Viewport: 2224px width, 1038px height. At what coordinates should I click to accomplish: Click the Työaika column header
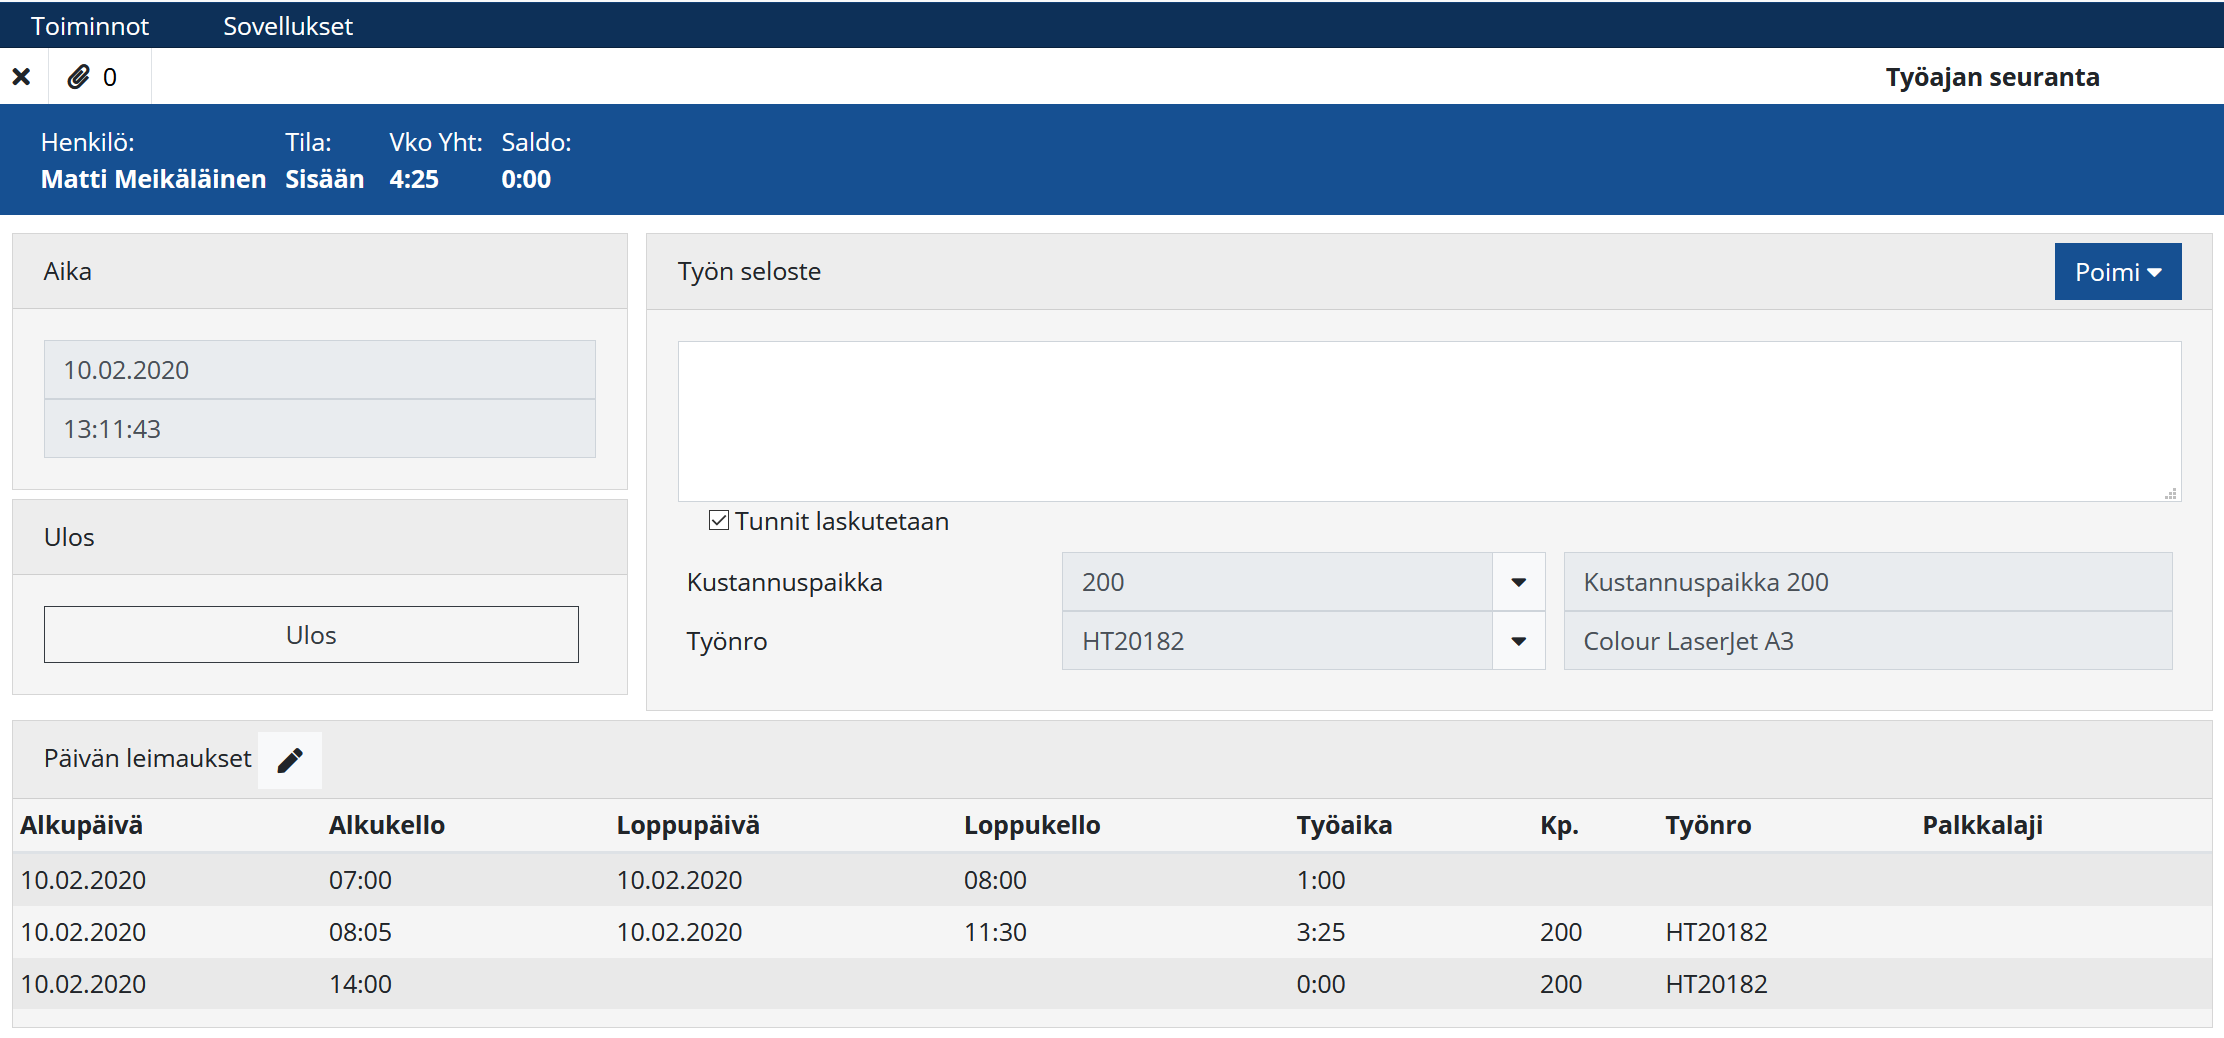[x=1344, y=825]
